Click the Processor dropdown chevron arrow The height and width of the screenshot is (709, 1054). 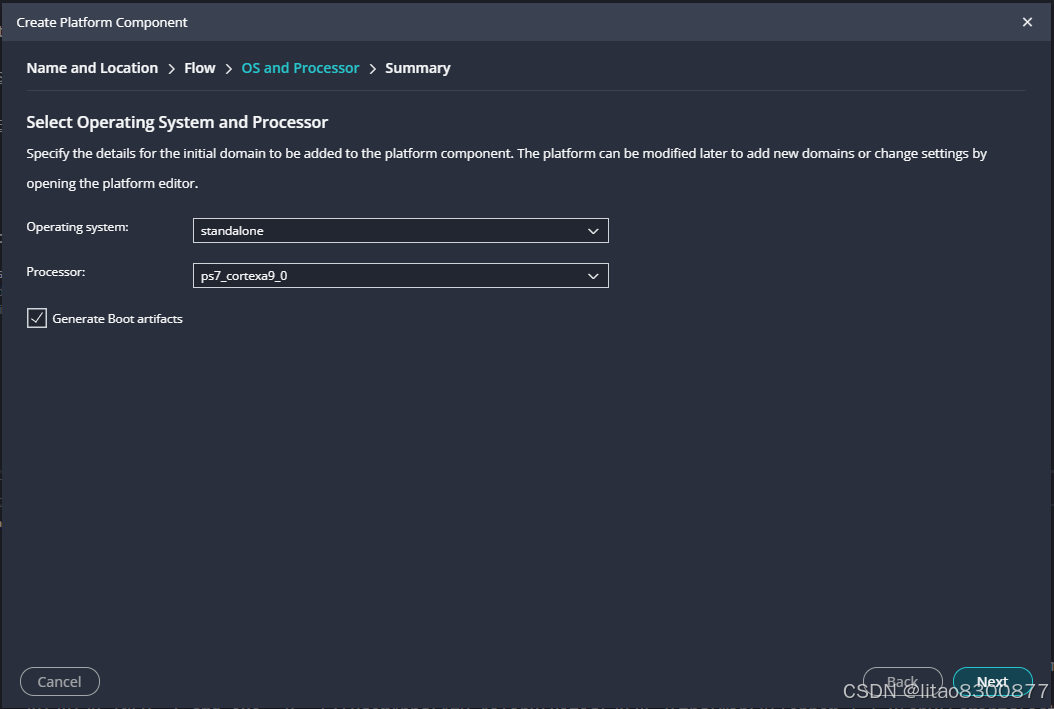(593, 276)
